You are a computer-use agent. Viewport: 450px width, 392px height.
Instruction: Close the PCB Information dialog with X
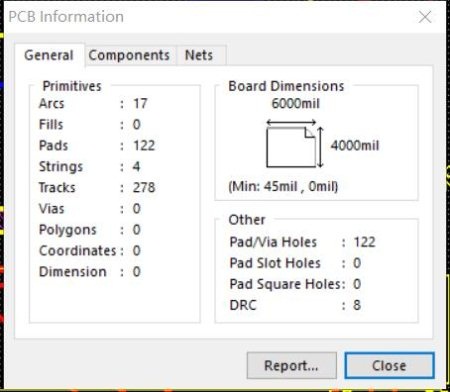coord(425,17)
